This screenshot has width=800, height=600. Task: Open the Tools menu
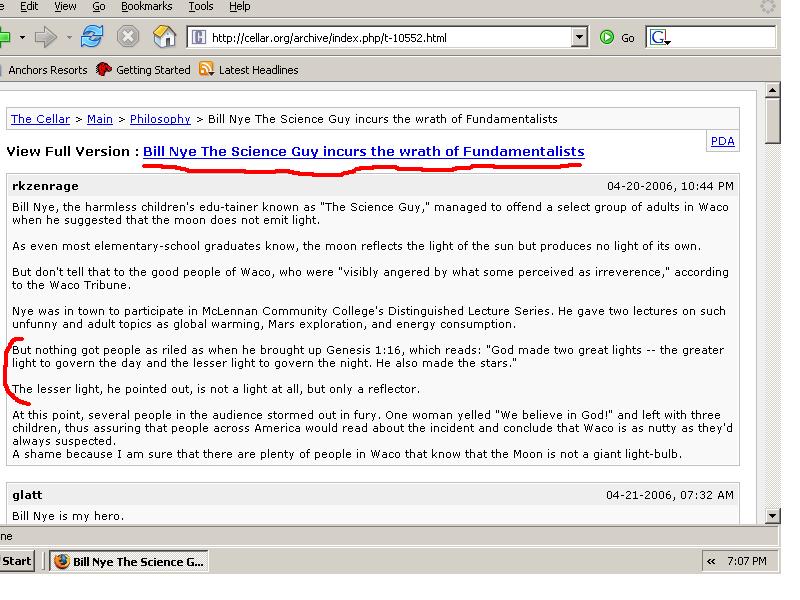201,7
